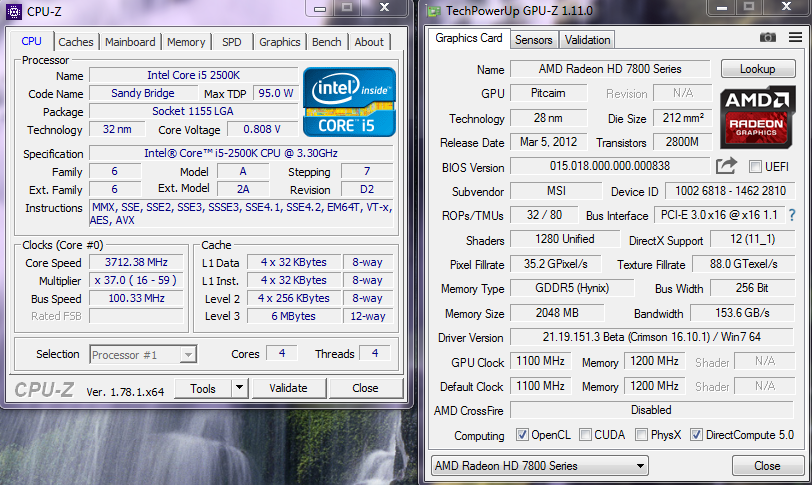Viewport: 812px width, 485px height.
Task: Expand the Tools button dropdown arrow
Action: point(239,388)
